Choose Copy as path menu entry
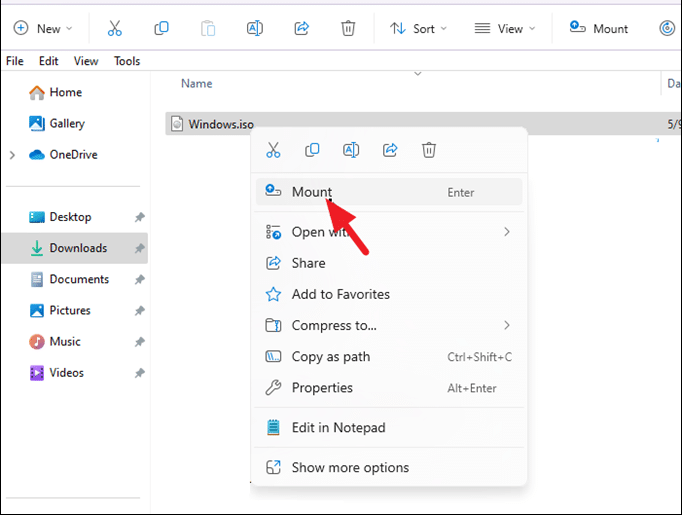The width and height of the screenshot is (682, 515). 330,357
